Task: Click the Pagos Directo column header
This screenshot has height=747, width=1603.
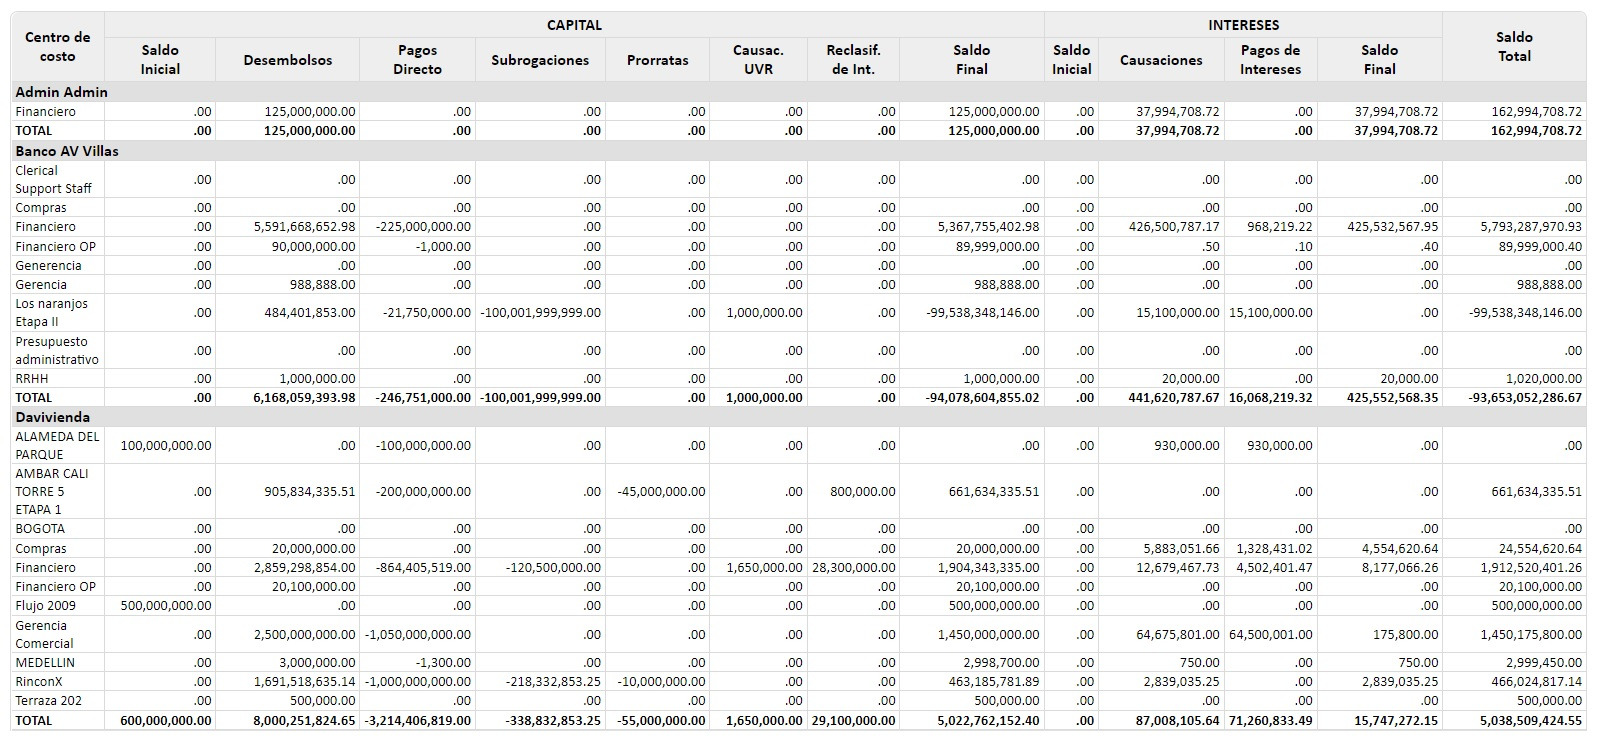Action: (418, 60)
